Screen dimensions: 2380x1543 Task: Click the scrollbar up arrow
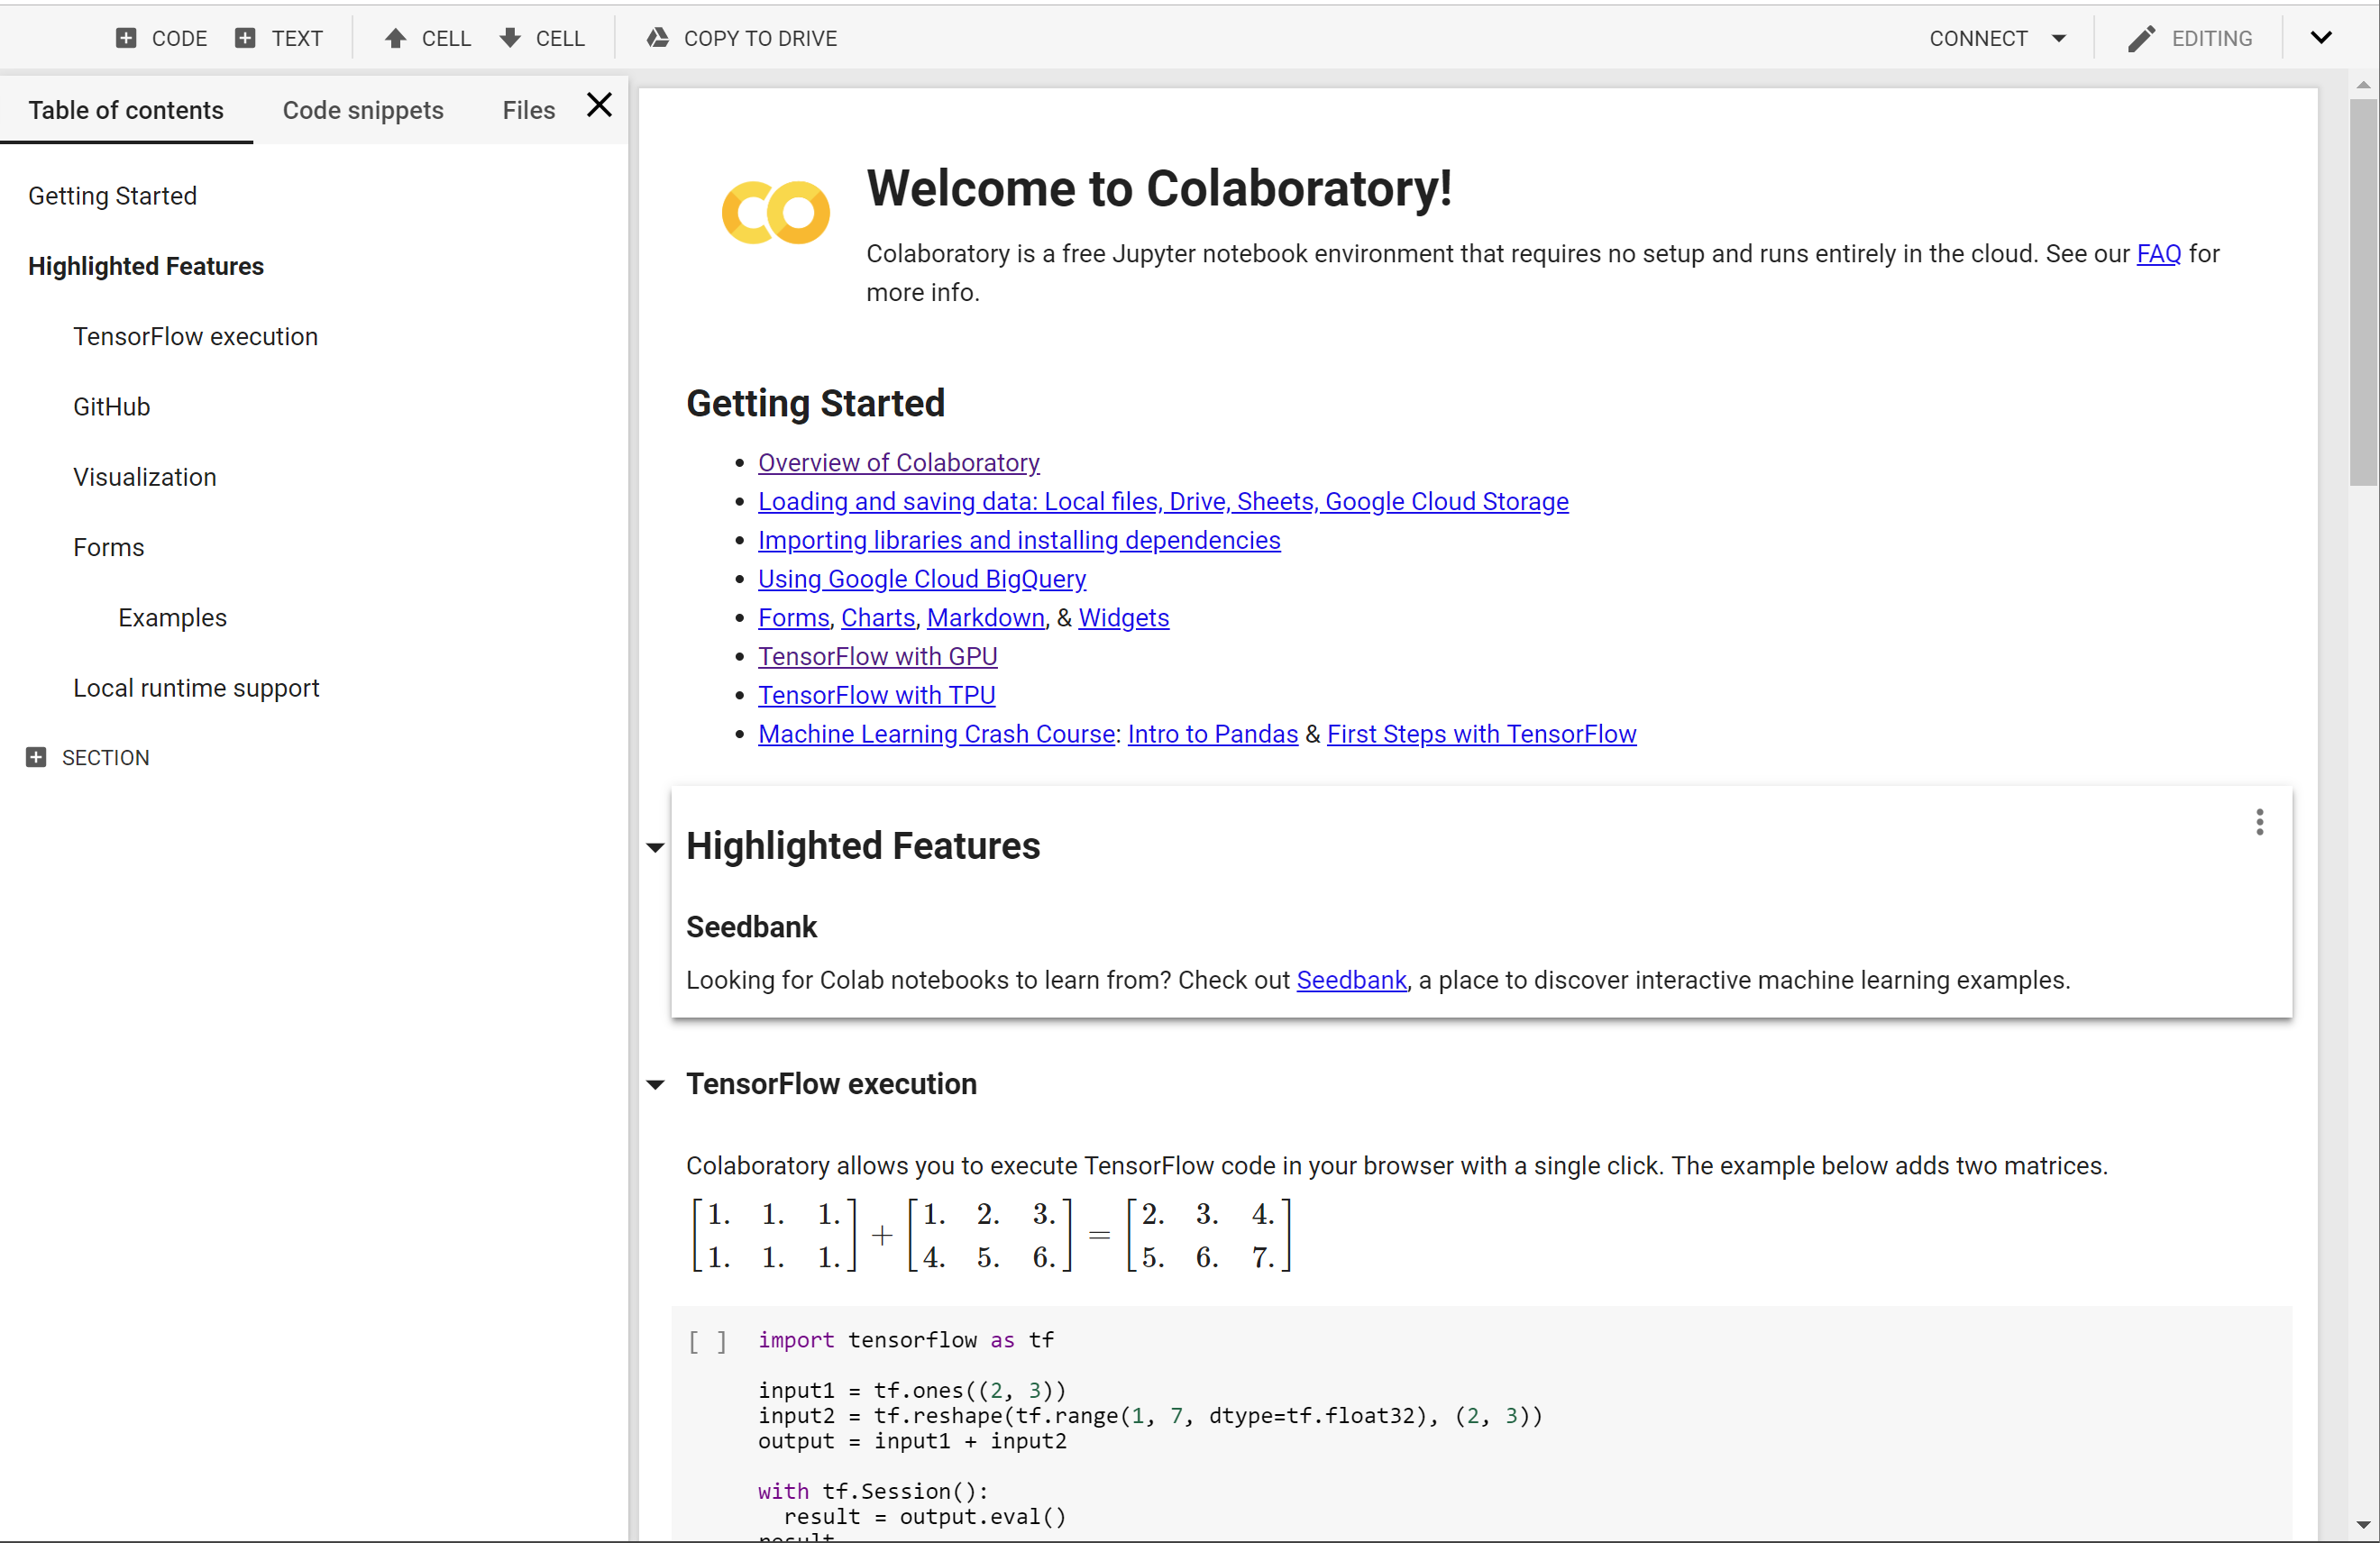(2363, 85)
